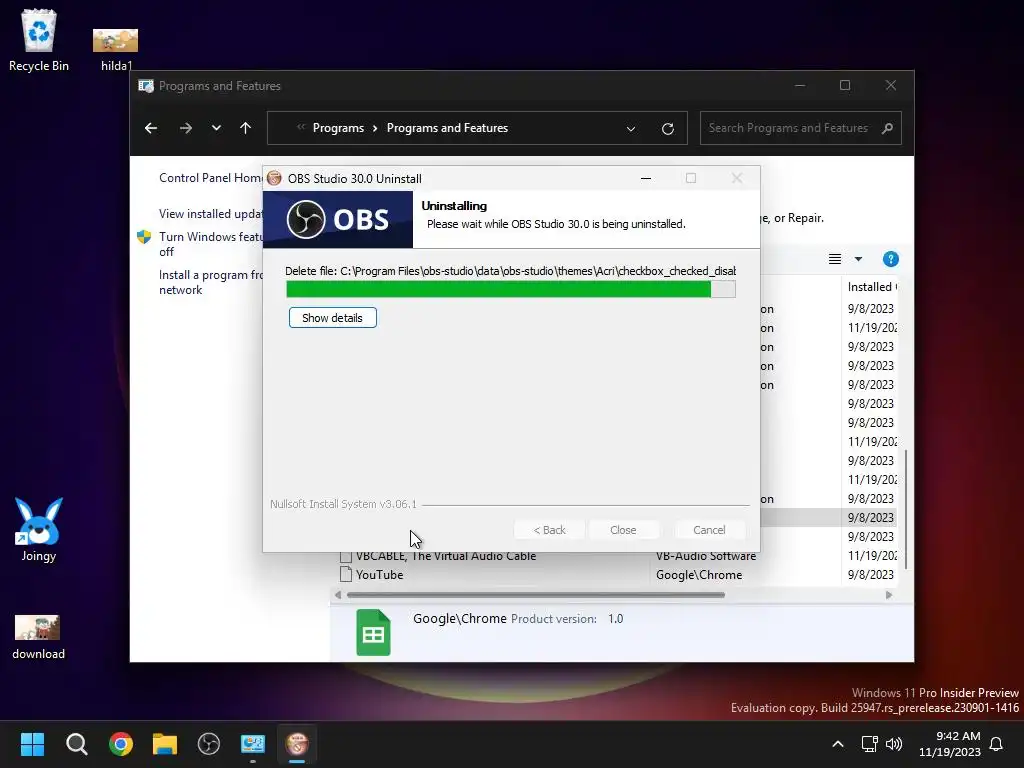Image resolution: width=1024 pixels, height=768 pixels.
Task: Select the hilda1 image on desktop
Action: pos(116,49)
